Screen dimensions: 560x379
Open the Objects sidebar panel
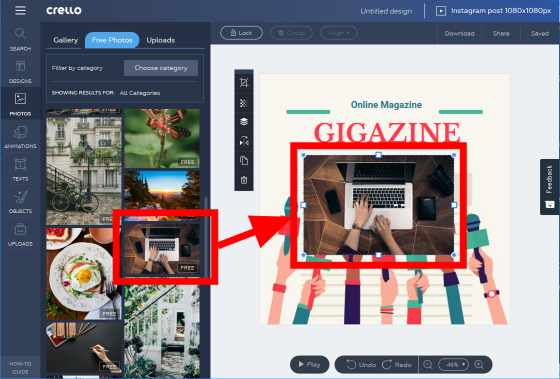coord(20,202)
